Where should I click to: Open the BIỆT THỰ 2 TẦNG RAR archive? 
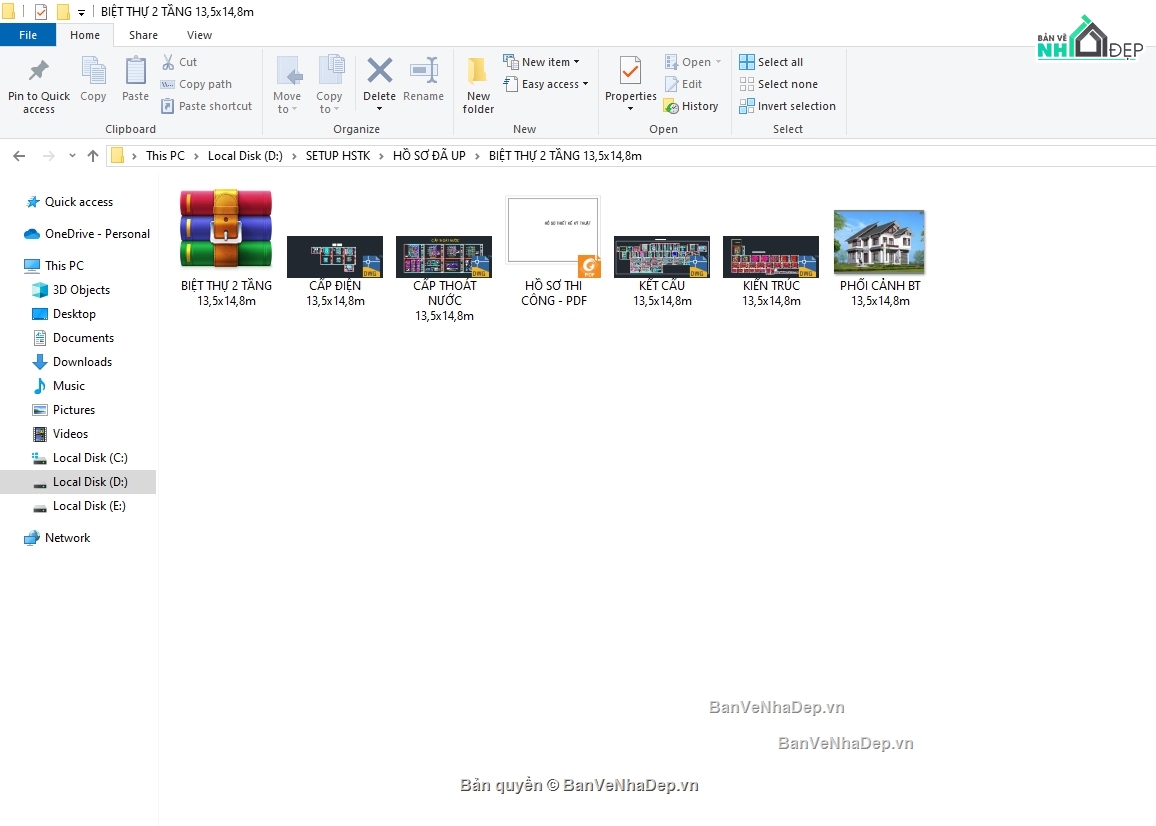(x=226, y=230)
